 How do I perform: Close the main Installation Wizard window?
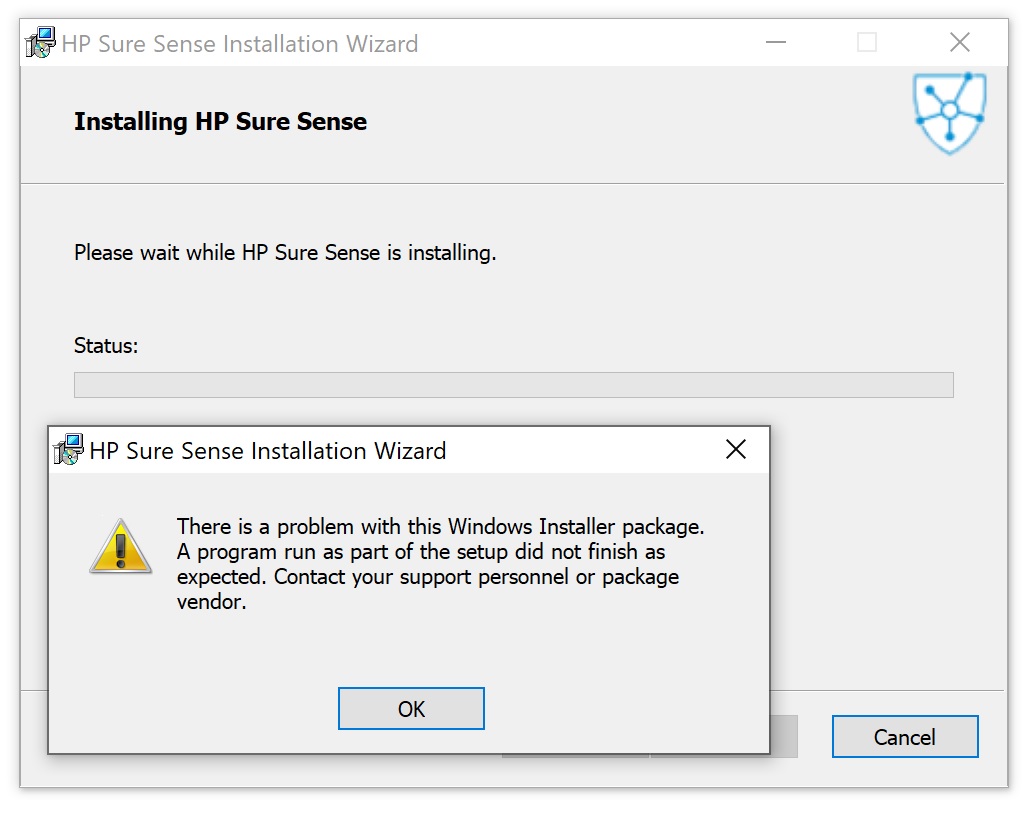[x=959, y=43]
